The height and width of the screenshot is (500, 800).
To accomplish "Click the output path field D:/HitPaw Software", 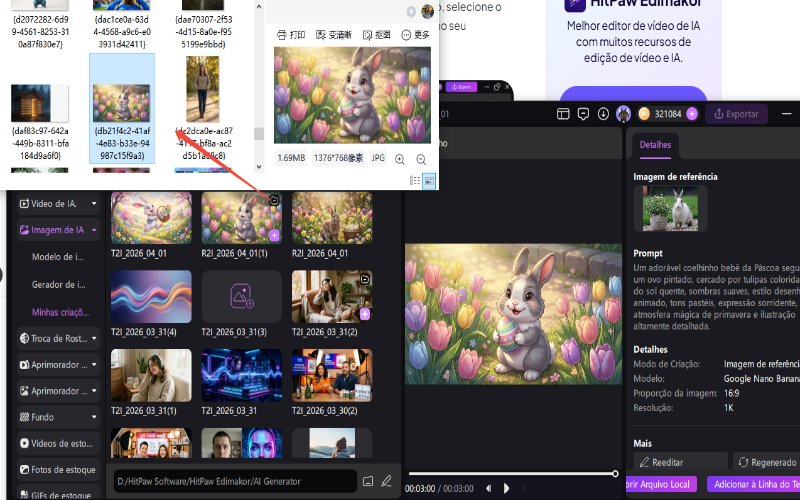I will tap(235, 481).
